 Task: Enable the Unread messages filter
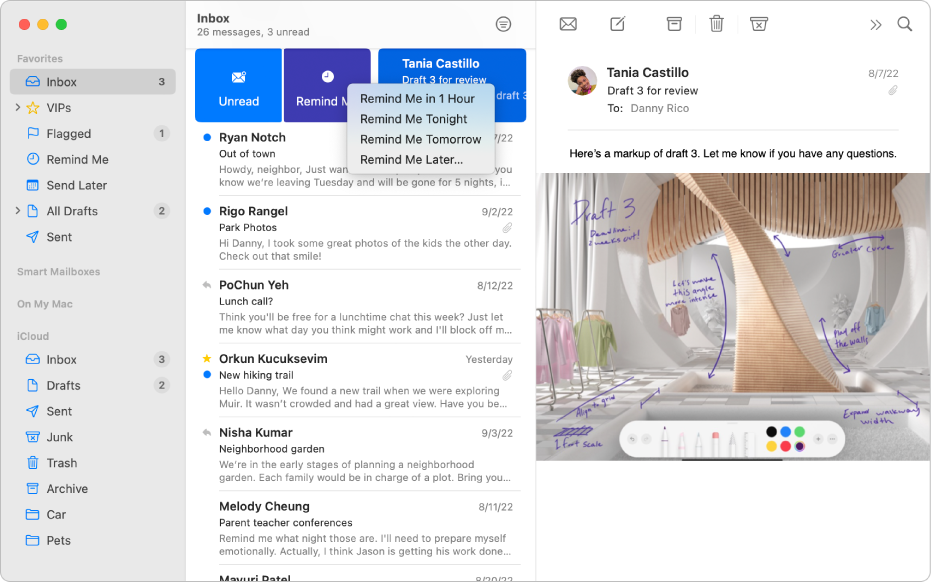coord(237,85)
